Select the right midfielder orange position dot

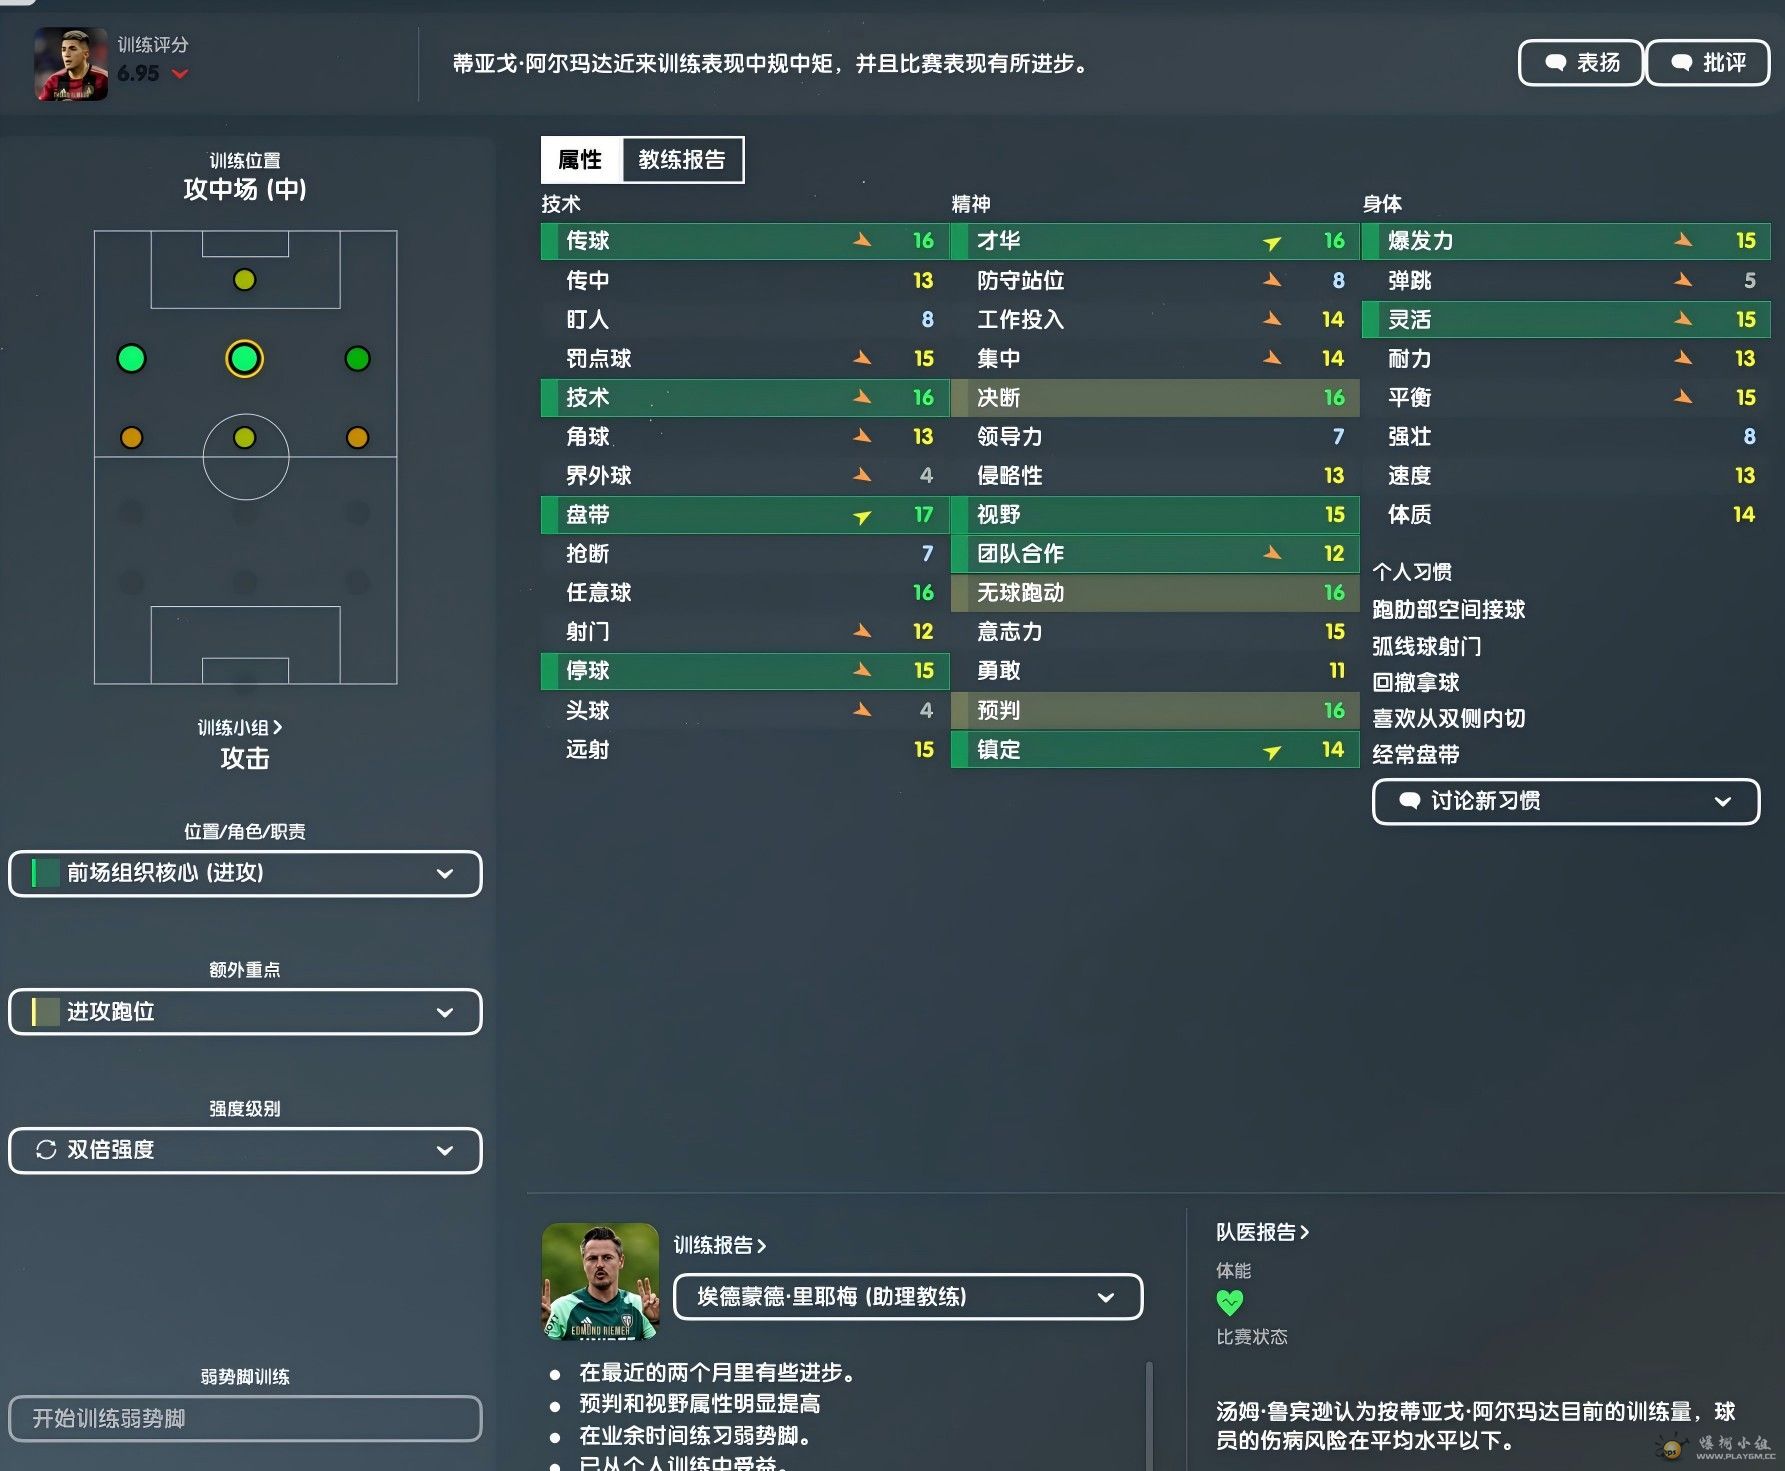[x=357, y=437]
